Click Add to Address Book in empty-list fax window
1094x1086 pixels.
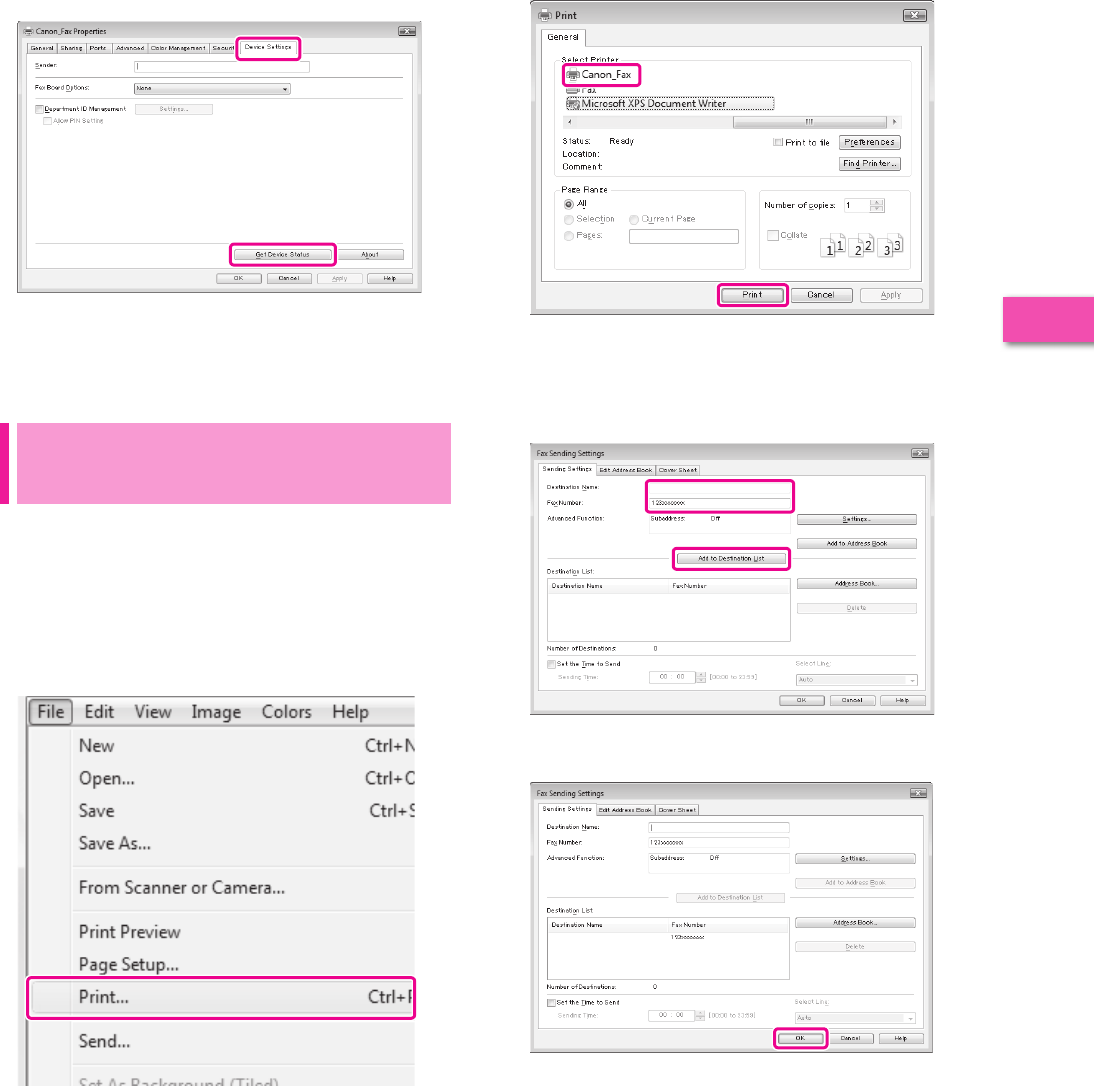click(857, 543)
